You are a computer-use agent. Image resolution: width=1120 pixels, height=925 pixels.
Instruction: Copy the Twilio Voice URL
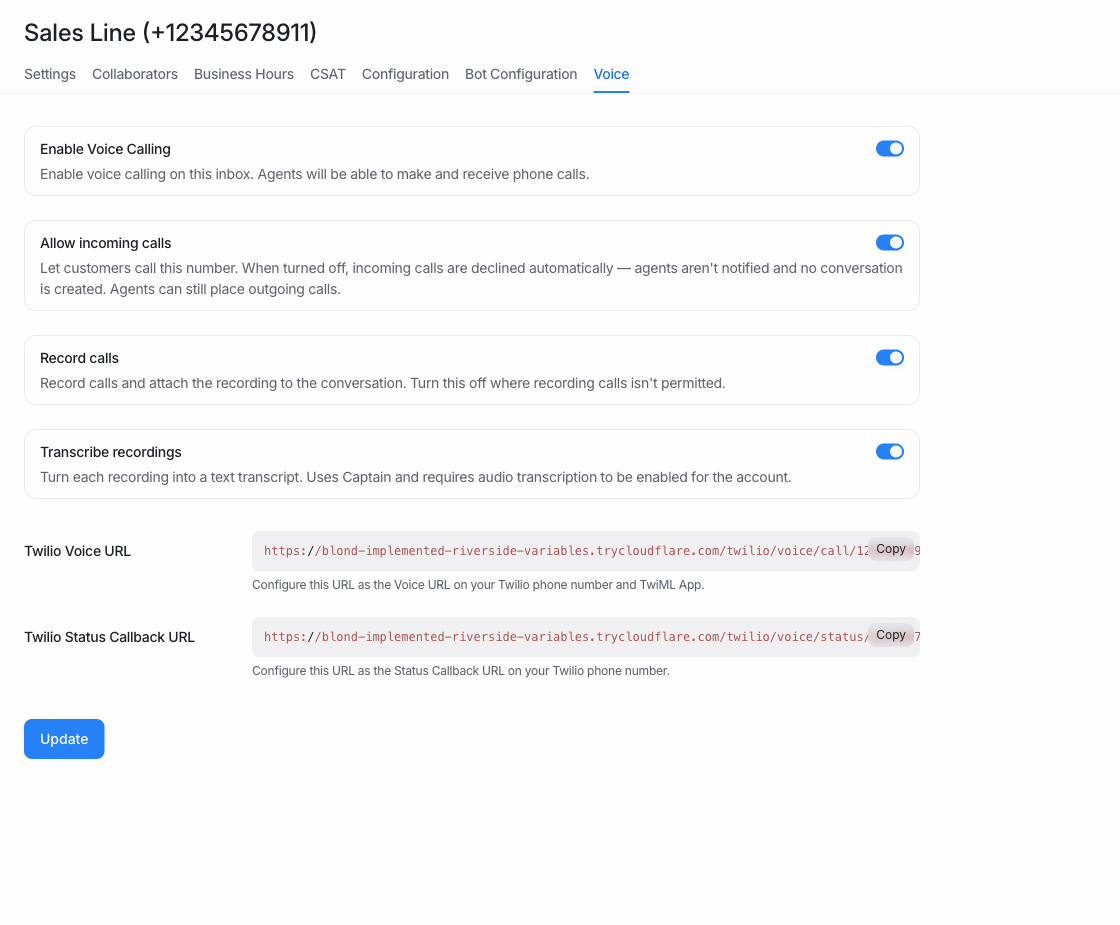pos(891,549)
